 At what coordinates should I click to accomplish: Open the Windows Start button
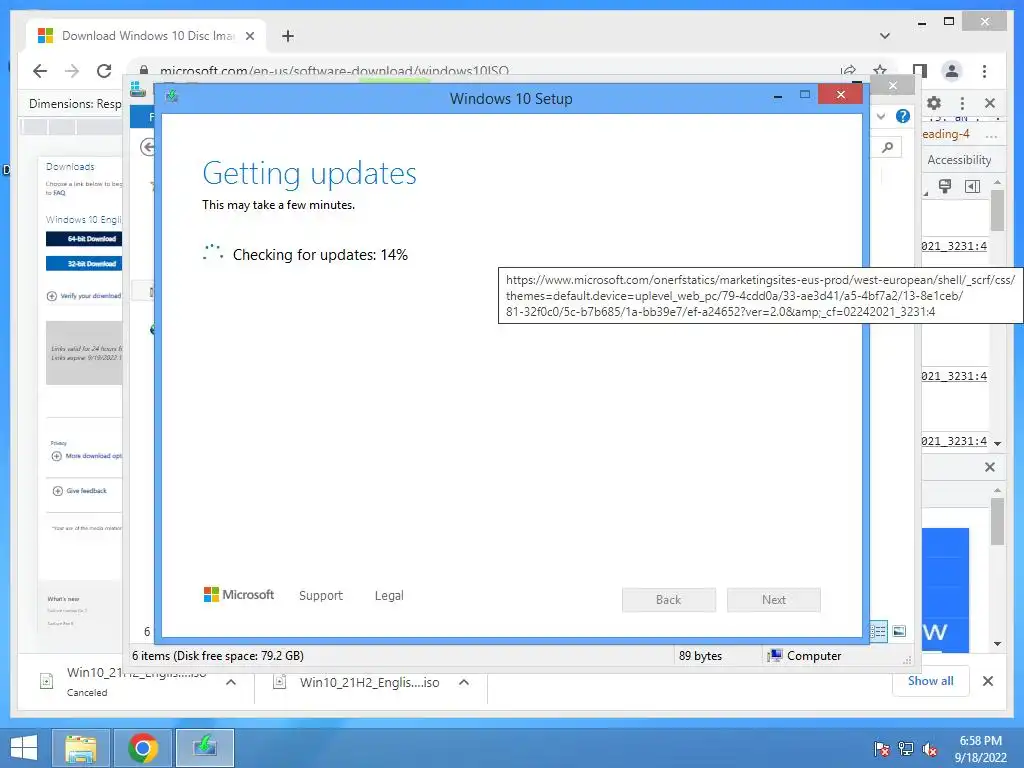point(24,748)
